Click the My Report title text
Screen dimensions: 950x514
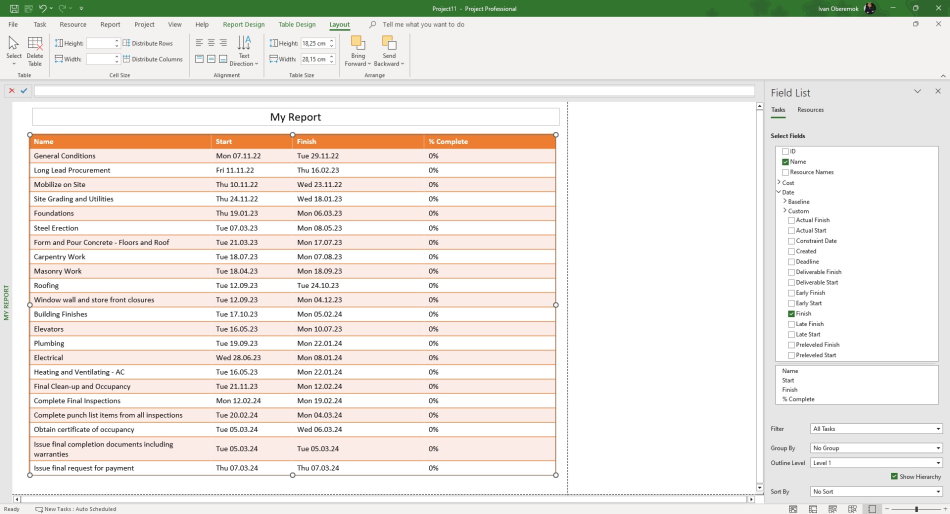click(x=296, y=117)
